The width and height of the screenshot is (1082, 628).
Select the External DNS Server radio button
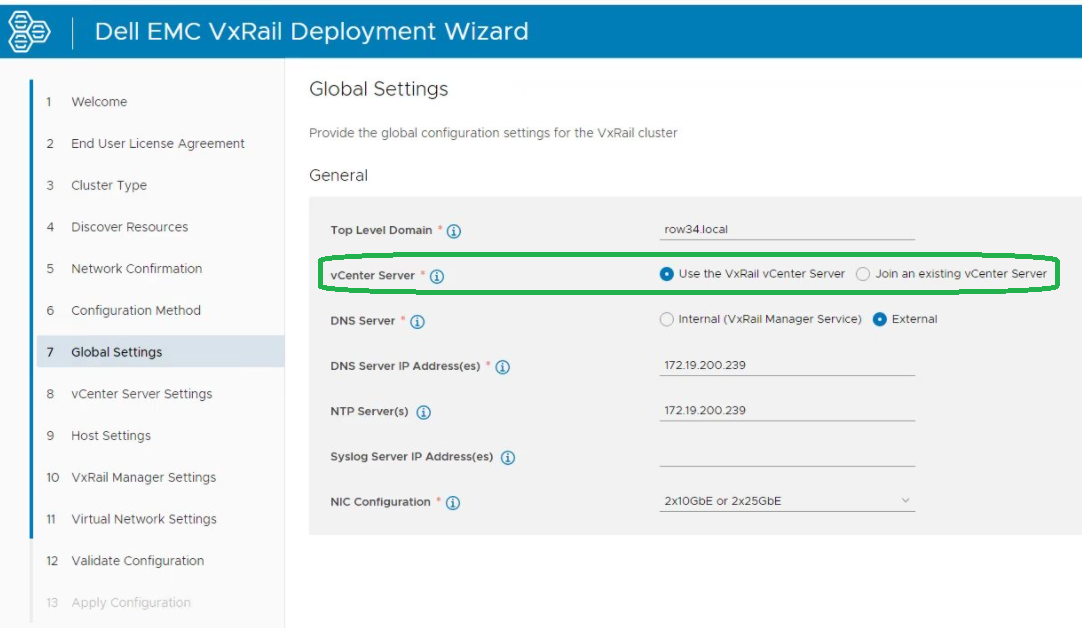pyautogui.click(x=880, y=320)
